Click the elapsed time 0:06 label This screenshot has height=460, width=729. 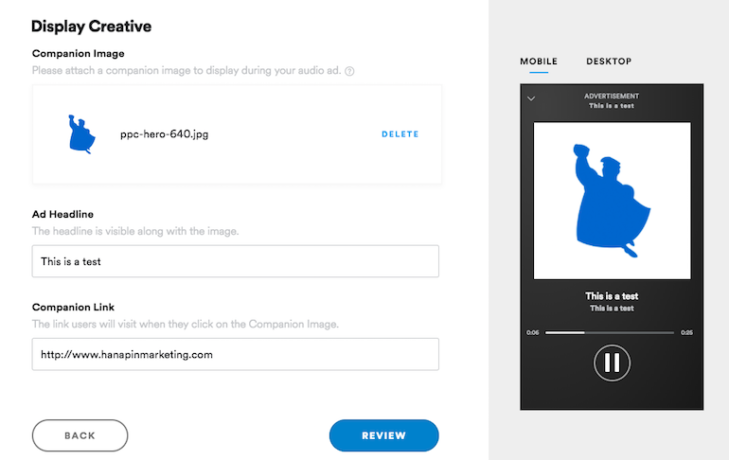(x=533, y=333)
